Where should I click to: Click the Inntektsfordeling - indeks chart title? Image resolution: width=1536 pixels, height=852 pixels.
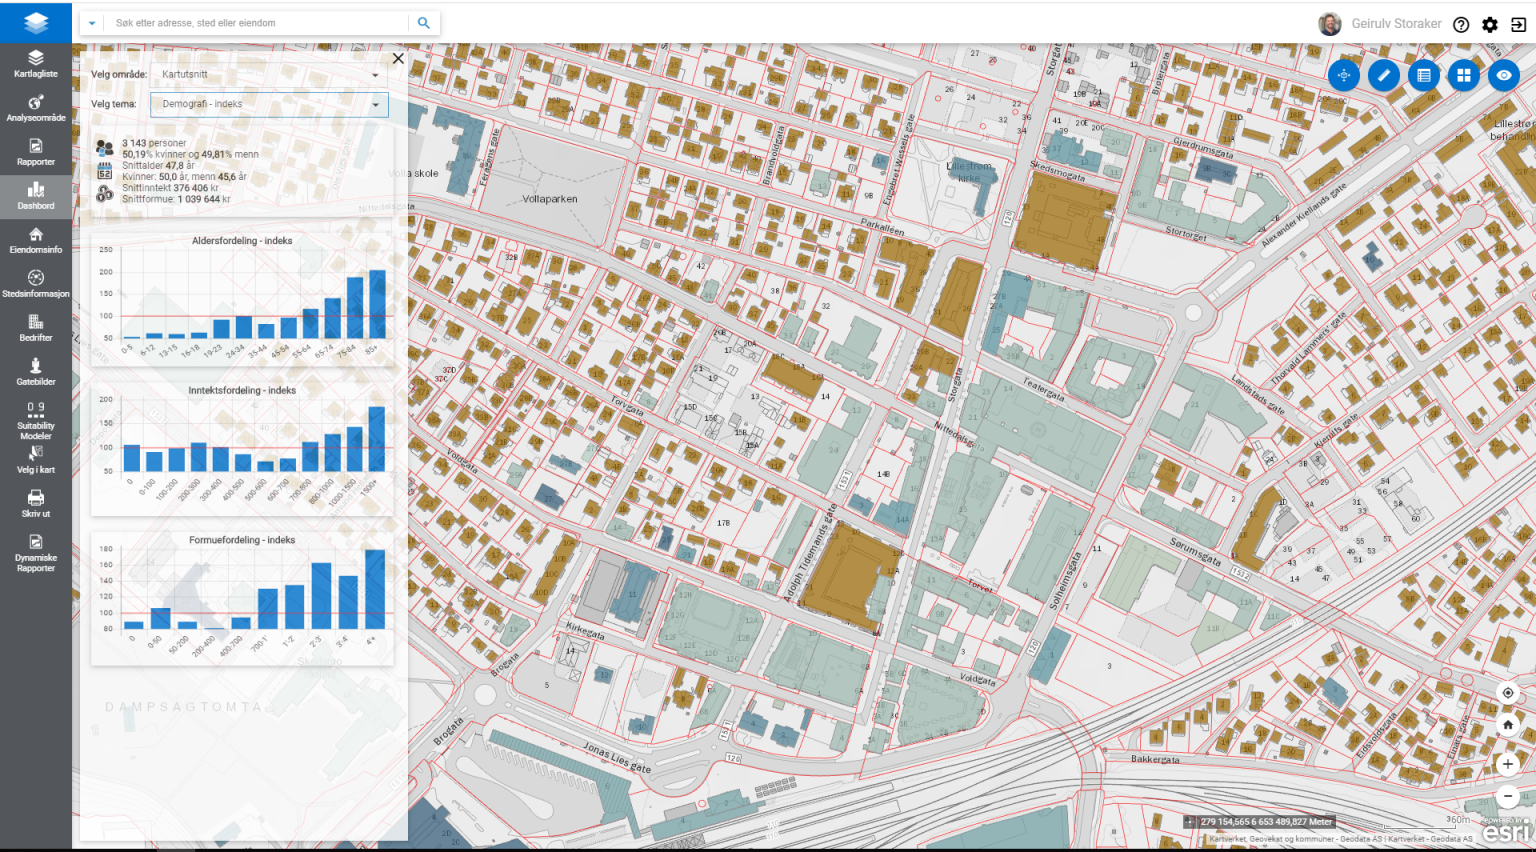(x=242, y=391)
